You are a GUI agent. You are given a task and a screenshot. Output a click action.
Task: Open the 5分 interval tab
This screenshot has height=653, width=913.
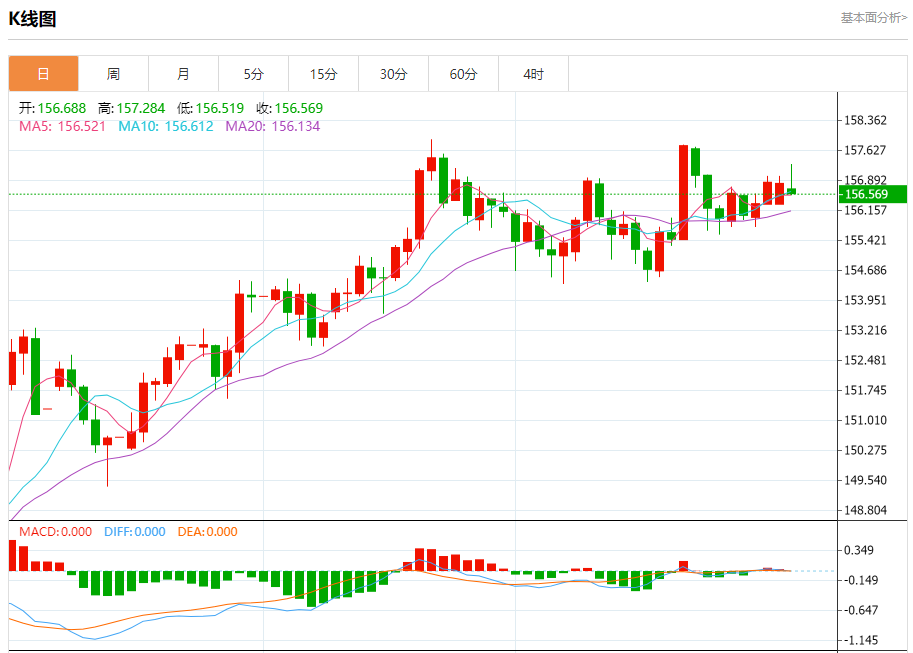pyautogui.click(x=253, y=74)
